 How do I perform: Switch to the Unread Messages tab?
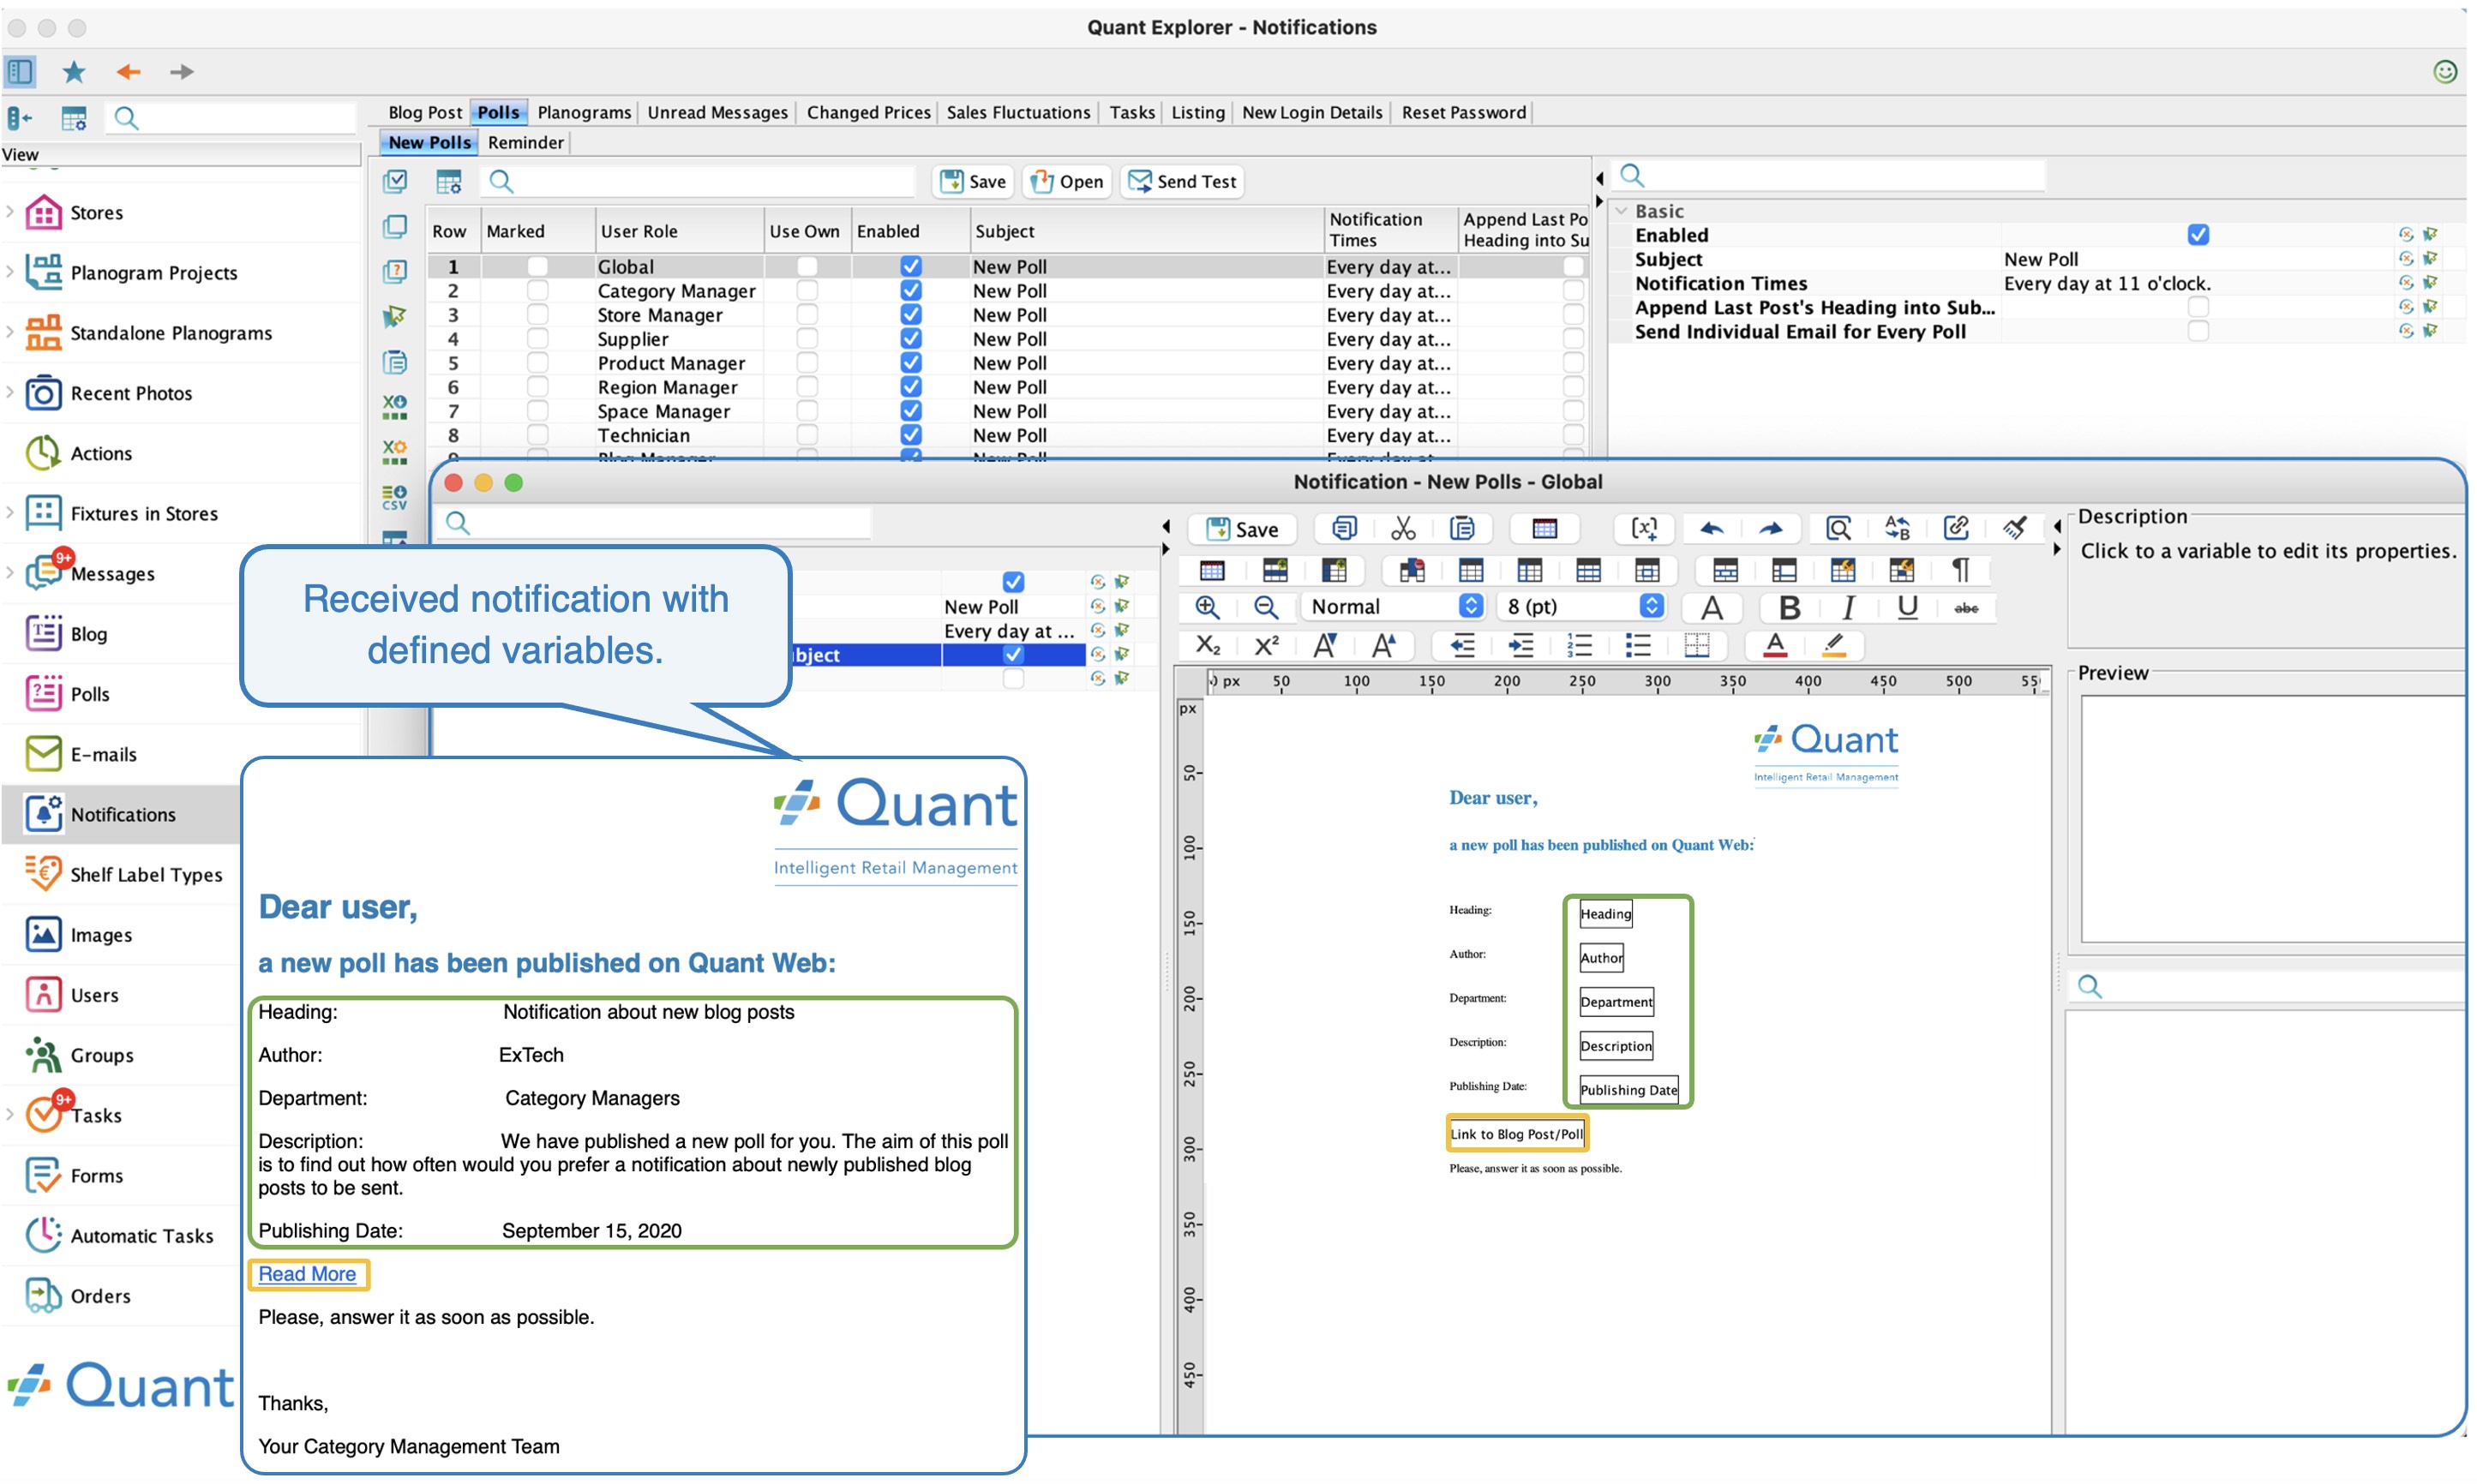[x=717, y=113]
